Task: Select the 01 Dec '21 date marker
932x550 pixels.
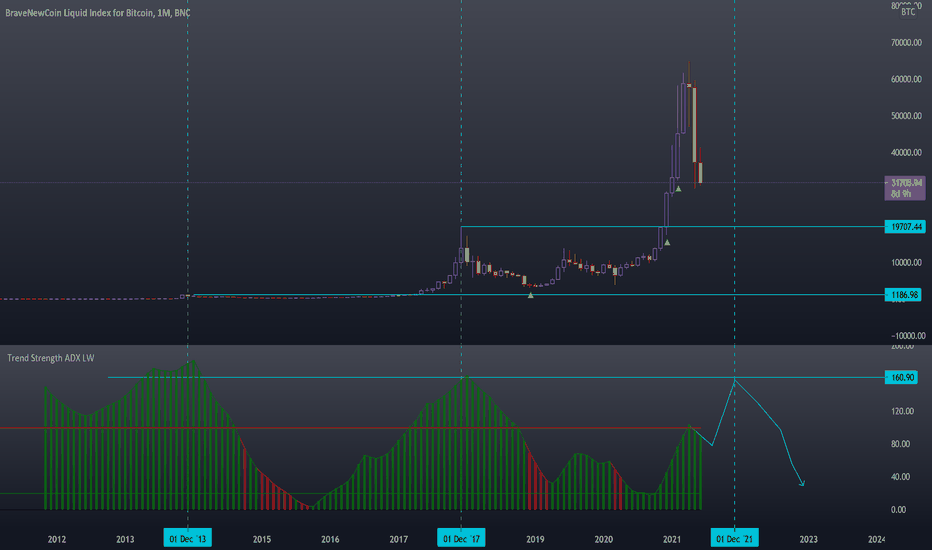Action: [x=734, y=539]
